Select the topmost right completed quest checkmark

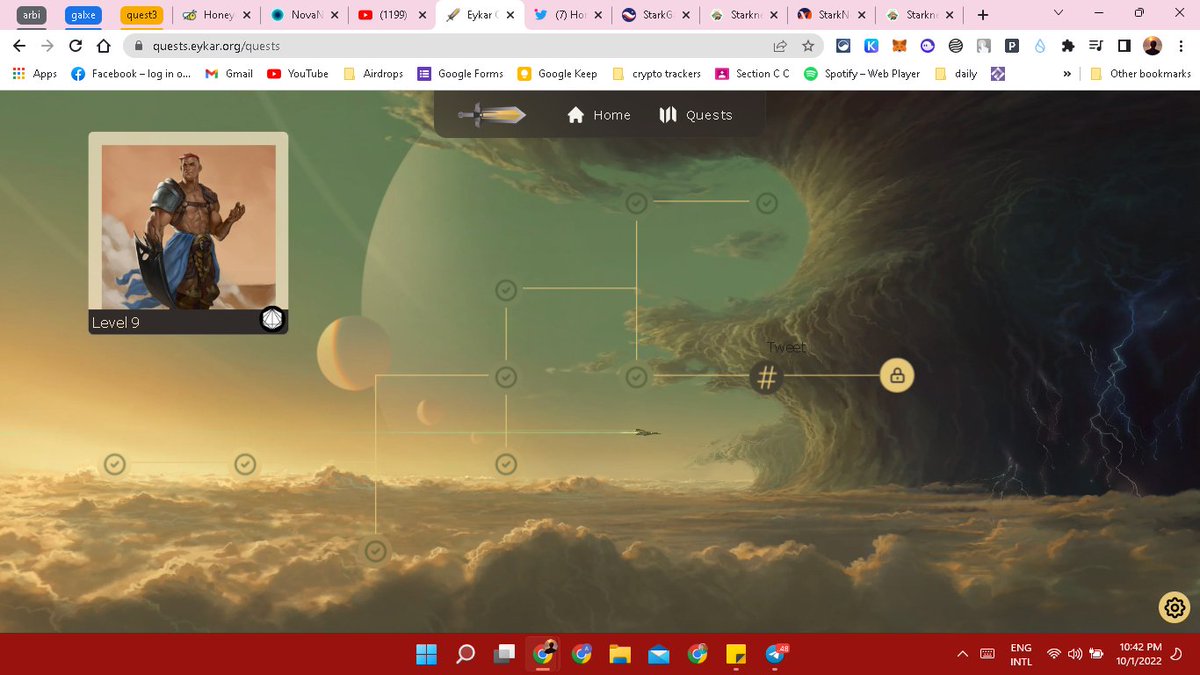(x=766, y=203)
